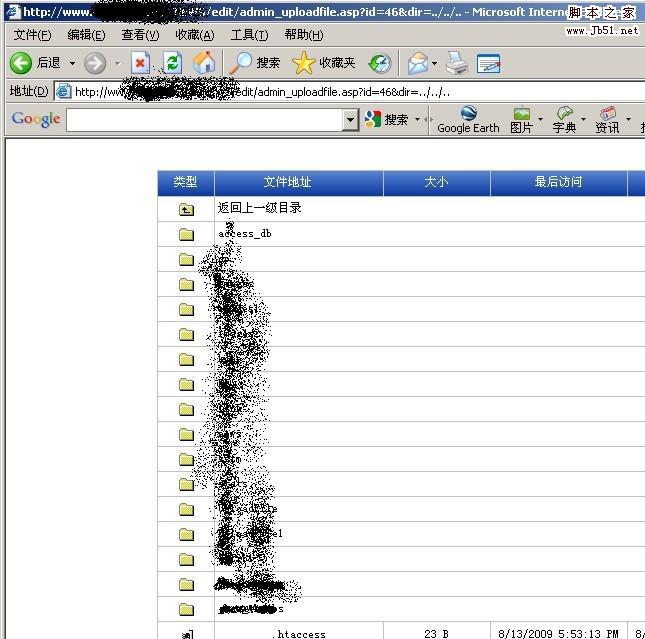Click the Google Earth toolbar button

point(468,120)
